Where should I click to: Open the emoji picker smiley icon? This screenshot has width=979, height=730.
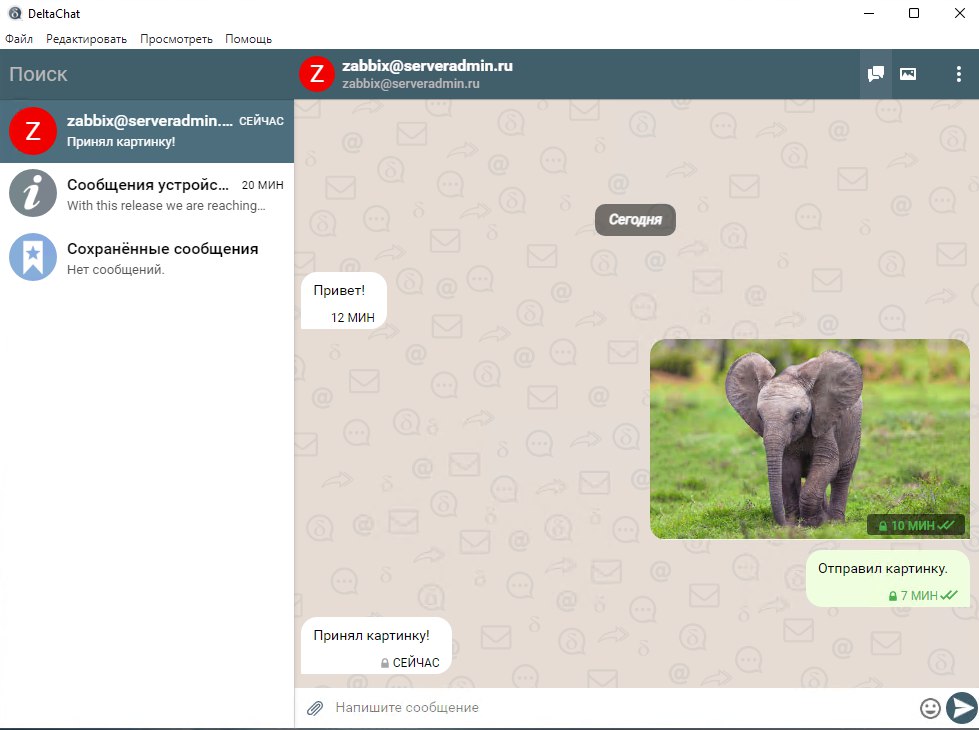(930, 708)
